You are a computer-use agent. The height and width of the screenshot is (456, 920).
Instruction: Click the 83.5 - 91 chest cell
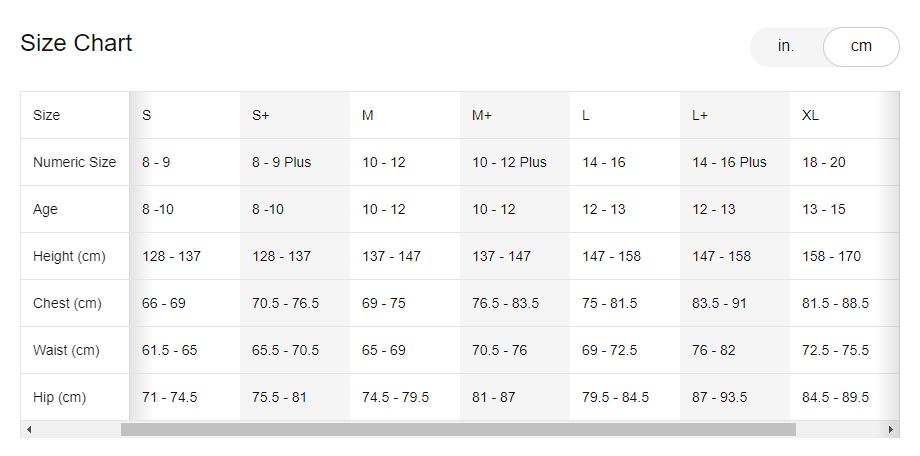click(735, 303)
